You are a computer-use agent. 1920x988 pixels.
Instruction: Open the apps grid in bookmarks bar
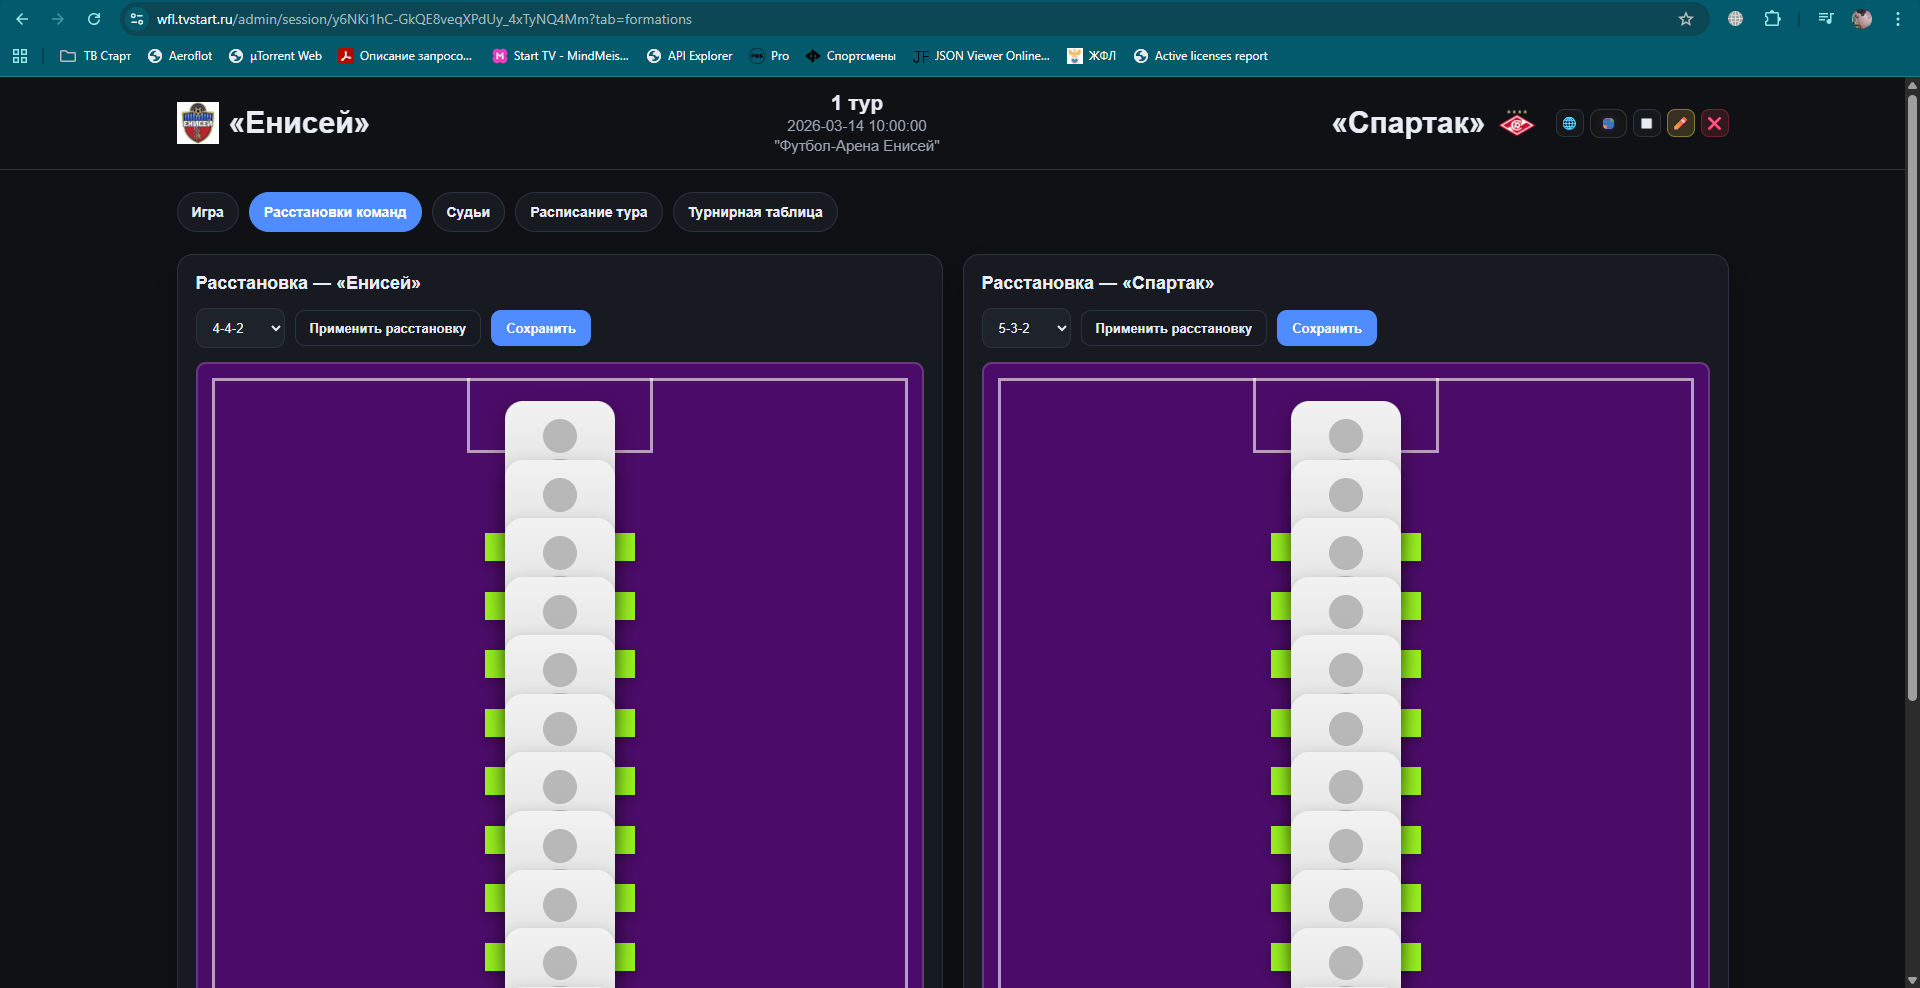coord(20,56)
